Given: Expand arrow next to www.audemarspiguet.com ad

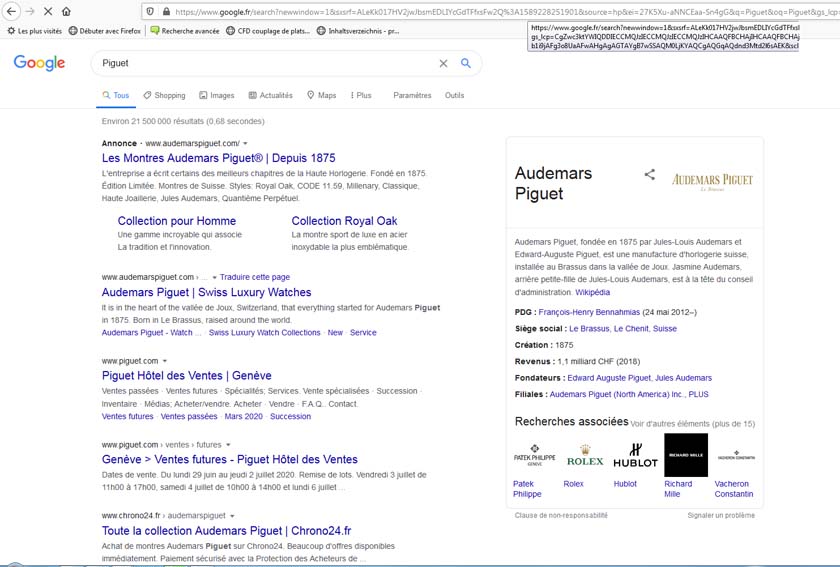Looking at the screenshot, I should point(245,144).
